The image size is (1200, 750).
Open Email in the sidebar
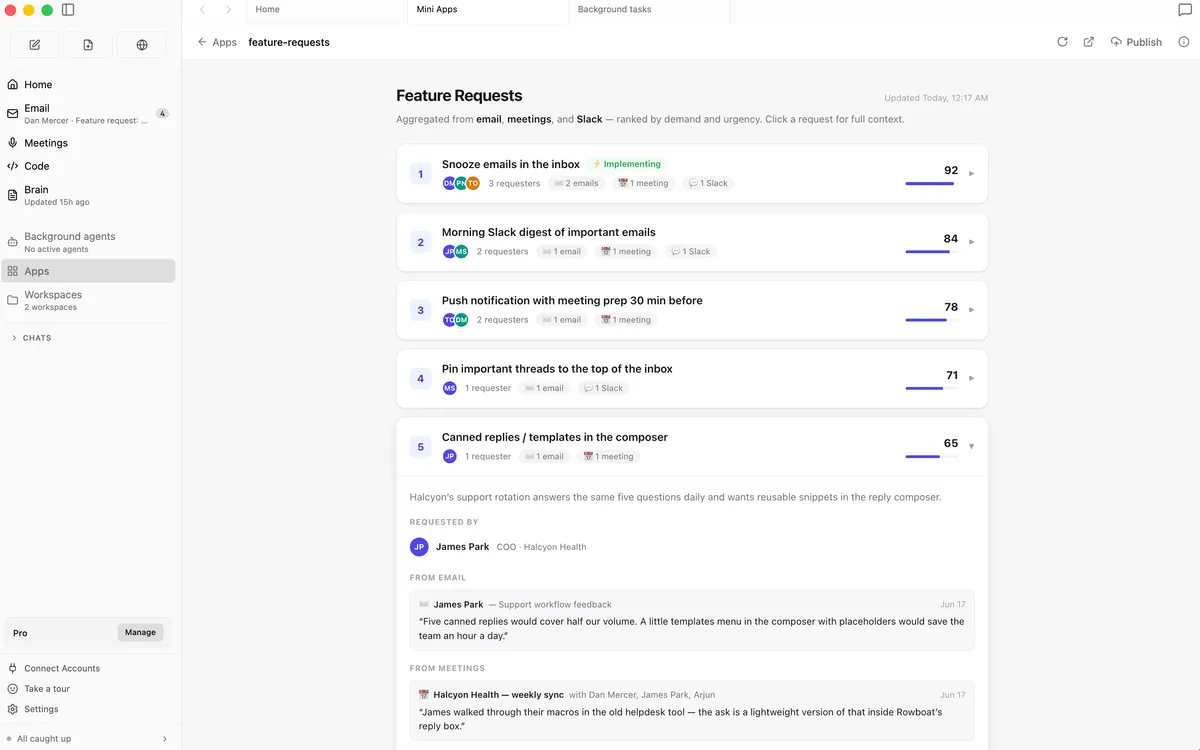point(90,114)
